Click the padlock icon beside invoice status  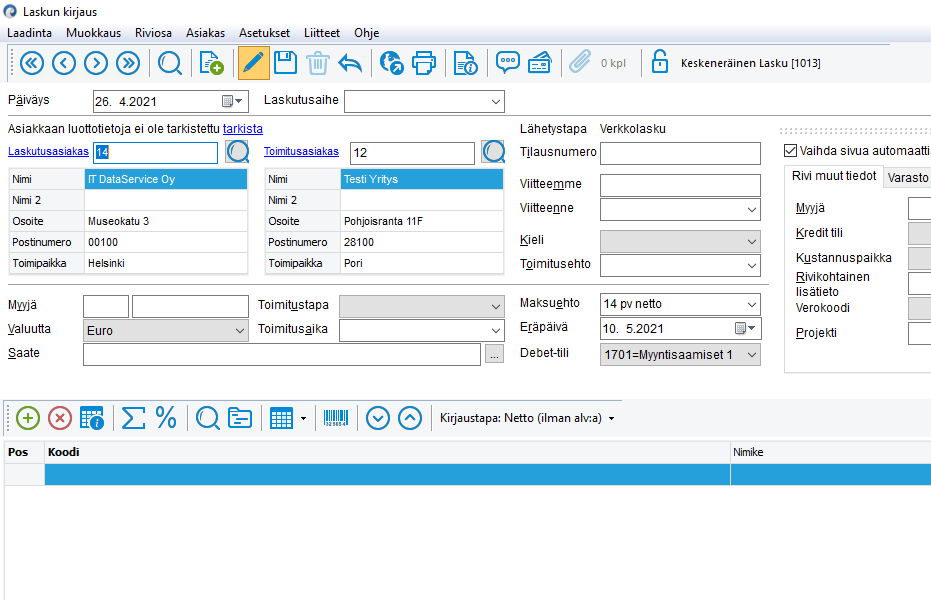coord(659,63)
